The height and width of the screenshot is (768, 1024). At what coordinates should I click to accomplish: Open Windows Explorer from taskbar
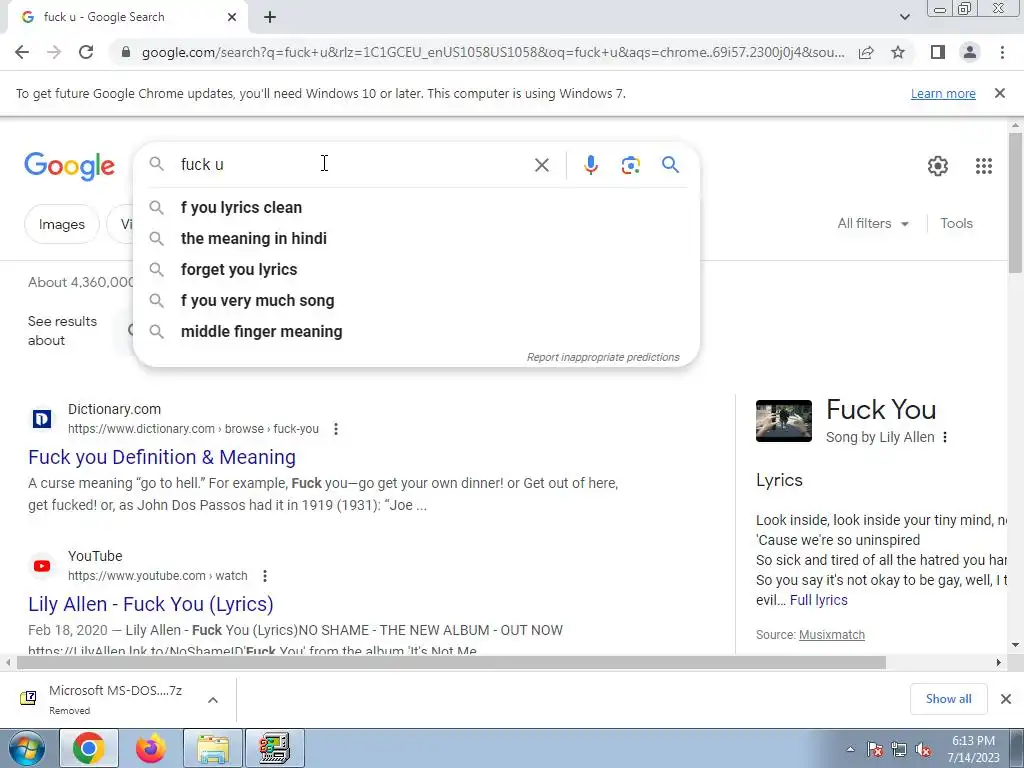(213, 748)
